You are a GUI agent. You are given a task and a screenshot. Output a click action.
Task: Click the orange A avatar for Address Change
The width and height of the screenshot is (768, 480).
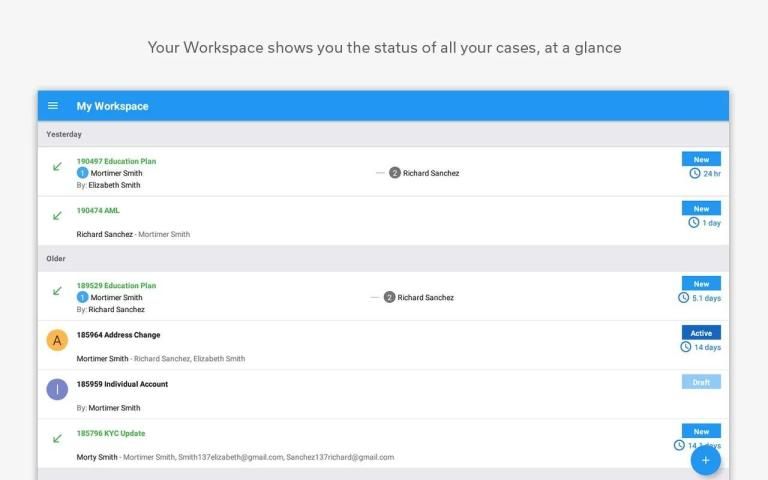(57, 340)
